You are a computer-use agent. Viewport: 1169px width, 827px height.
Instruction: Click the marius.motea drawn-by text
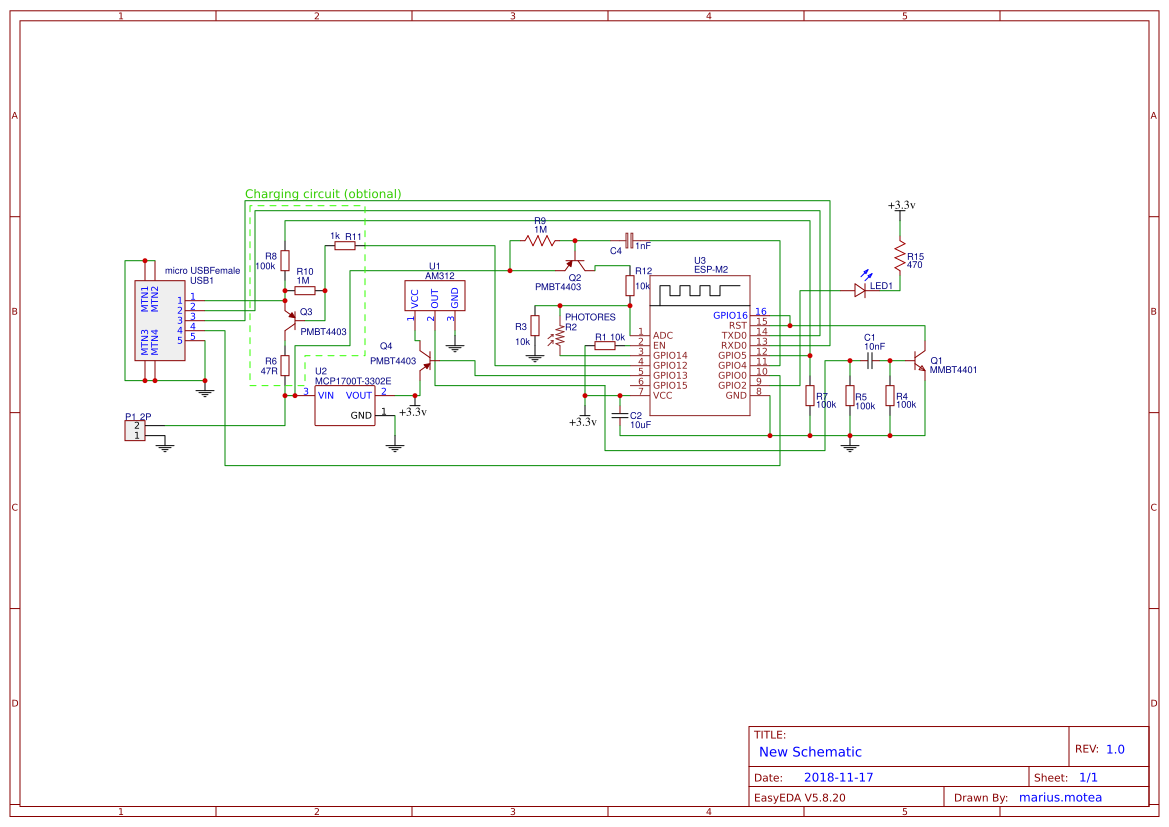1060,797
